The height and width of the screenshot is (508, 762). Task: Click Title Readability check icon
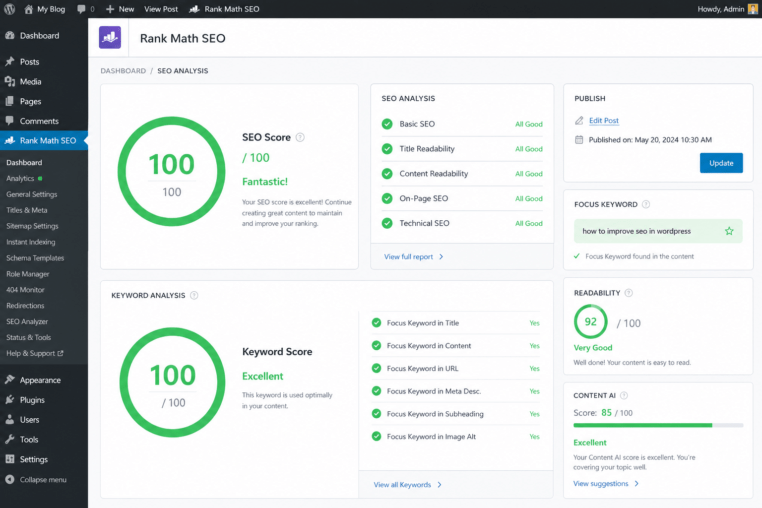pyautogui.click(x=387, y=149)
